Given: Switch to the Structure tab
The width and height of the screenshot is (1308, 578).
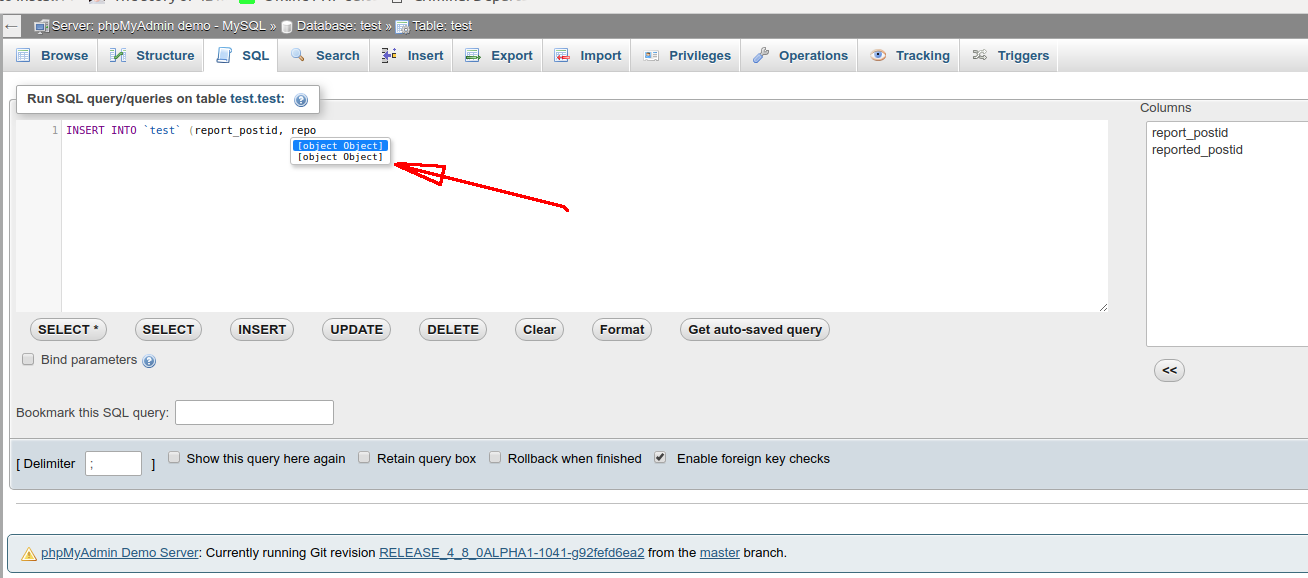Looking at the screenshot, I should coord(151,56).
